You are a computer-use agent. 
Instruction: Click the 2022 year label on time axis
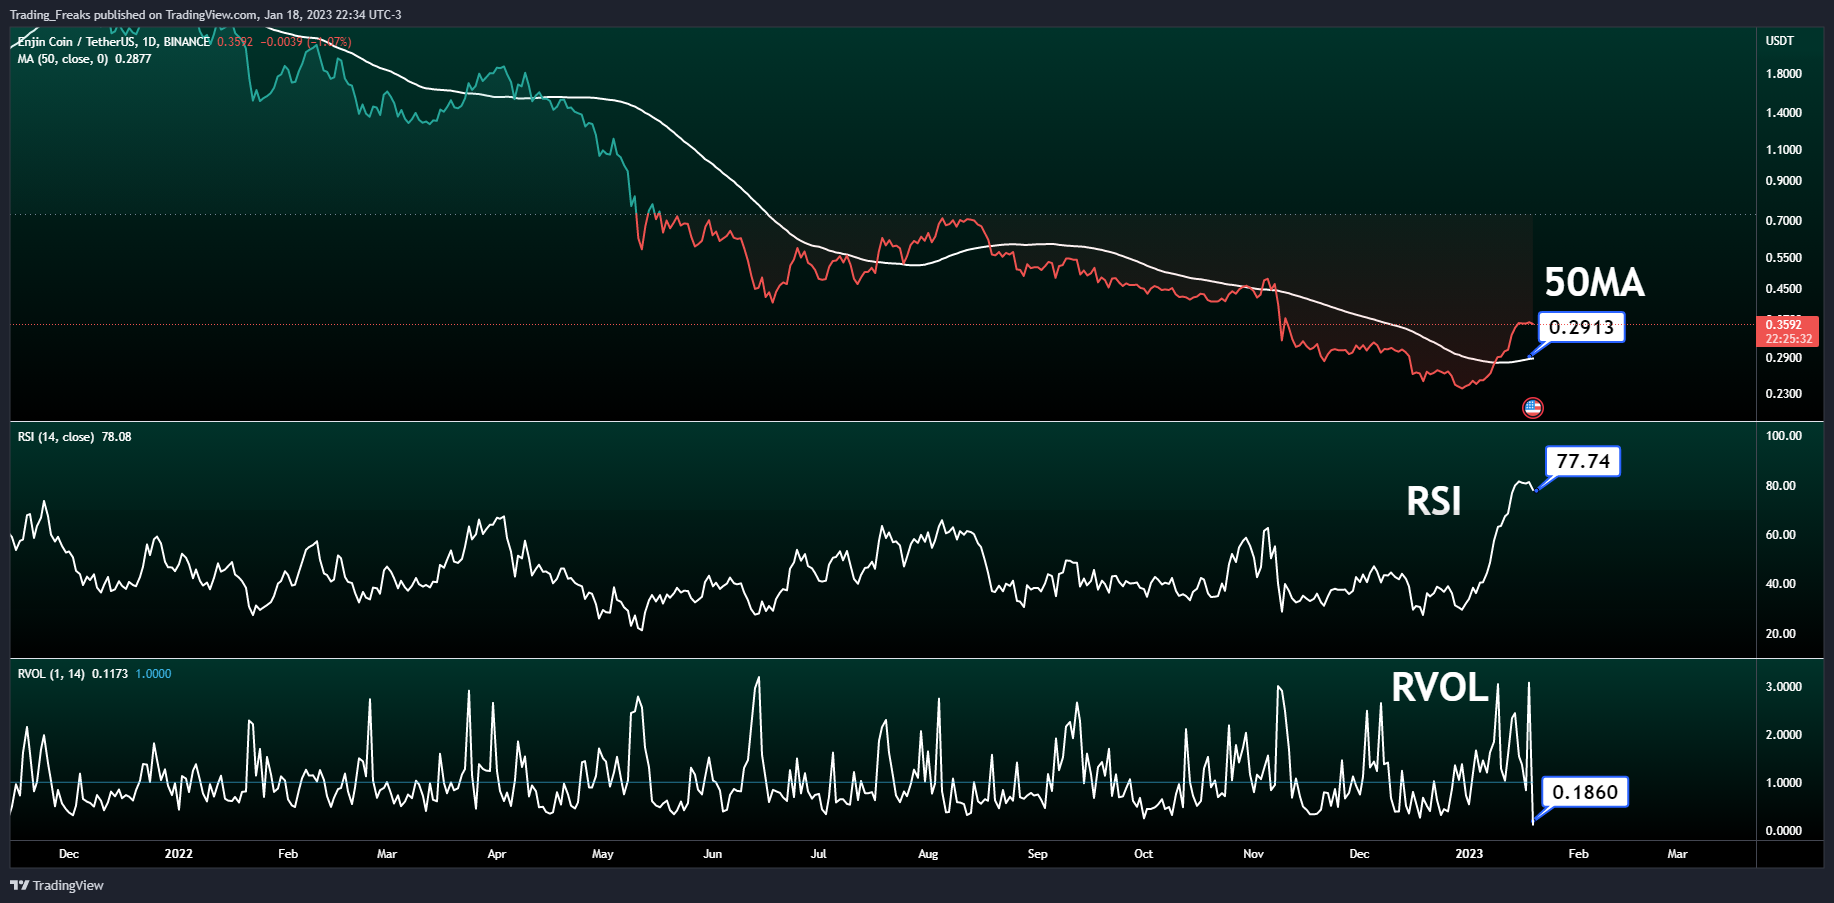tap(179, 854)
